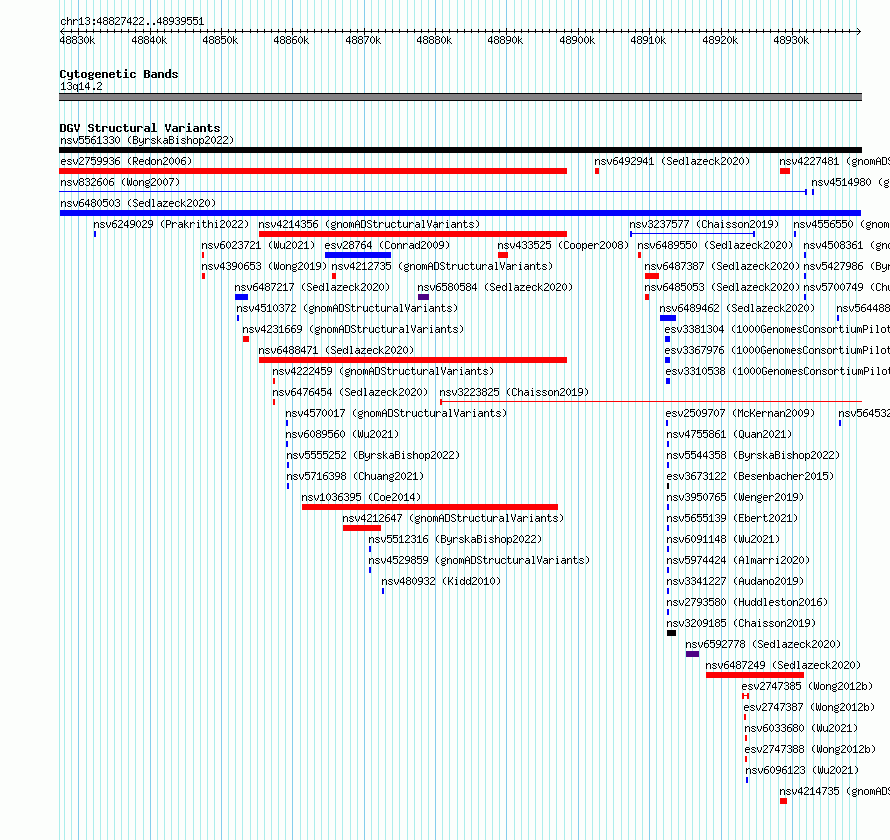
Task: Click the nsv5974424 (Almarri2020) label
Action: pos(738,560)
